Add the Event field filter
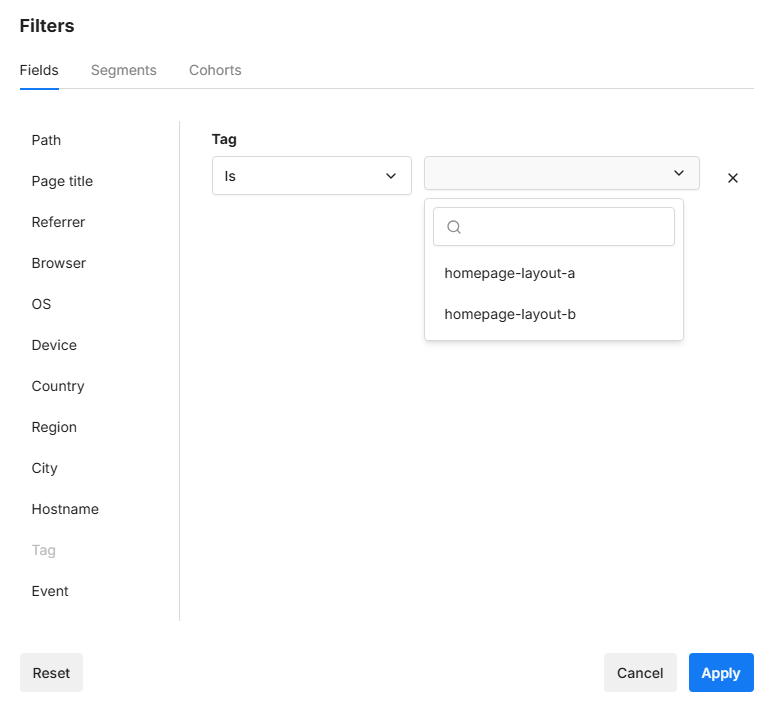Image resolution: width=776 pixels, height=715 pixels. click(x=50, y=591)
